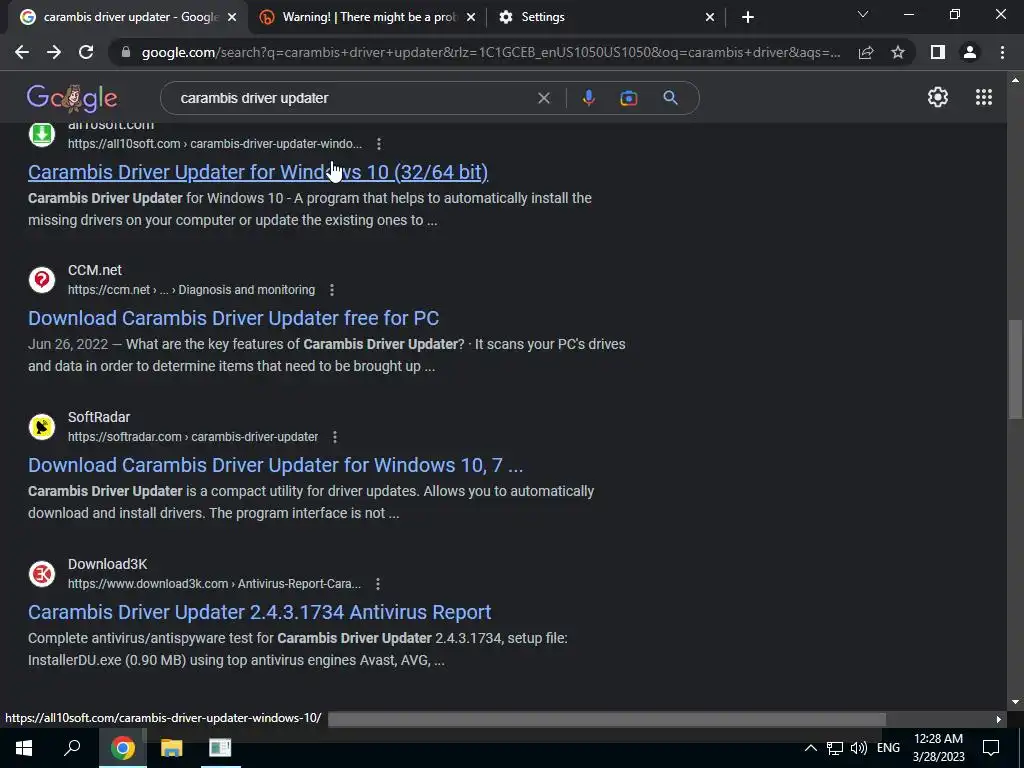
Task: Go forward with the arrow button
Action: pos(54,52)
